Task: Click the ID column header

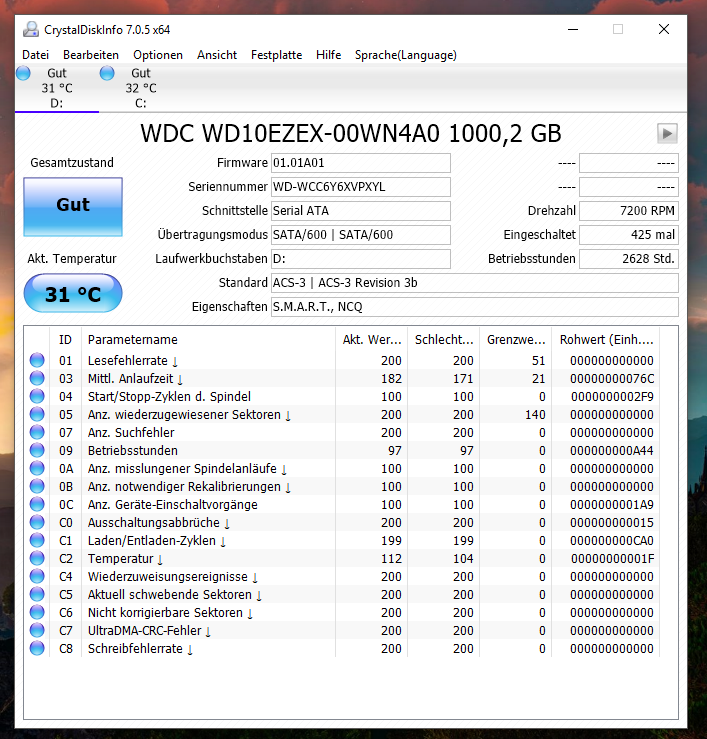Action: click(66, 340)
